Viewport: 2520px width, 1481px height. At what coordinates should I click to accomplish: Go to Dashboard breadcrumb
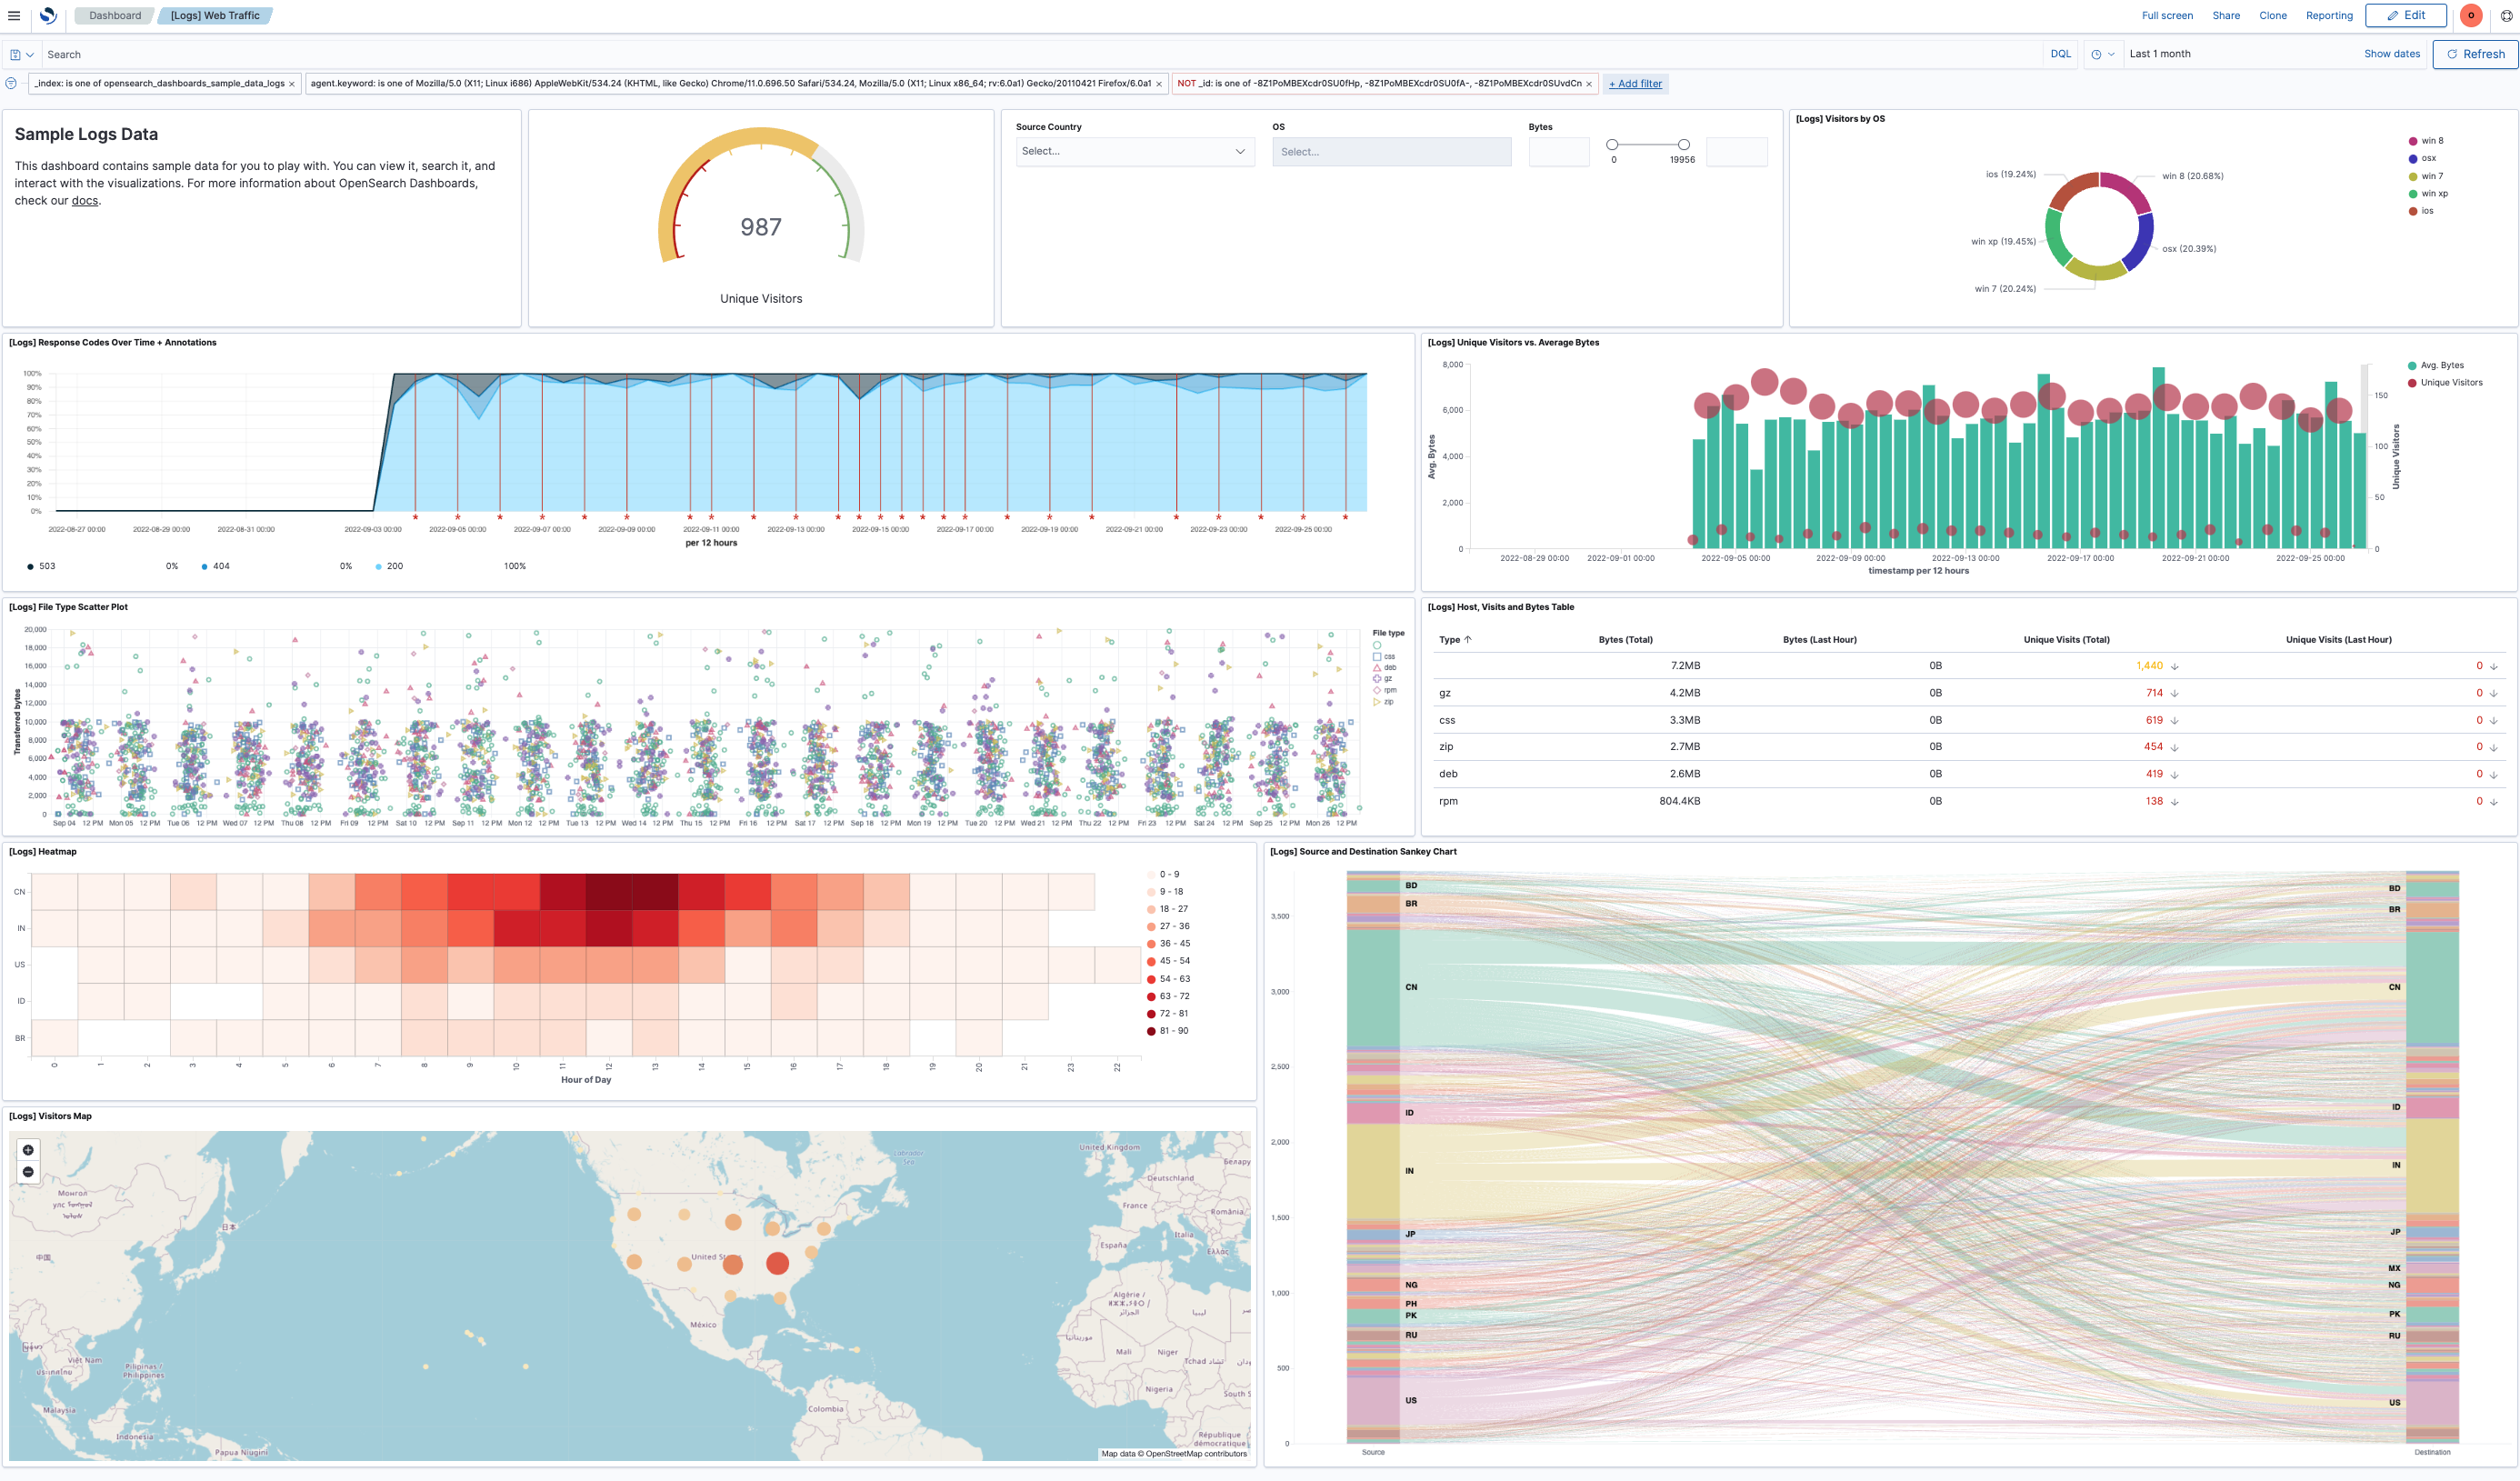(x=115, y=15)
